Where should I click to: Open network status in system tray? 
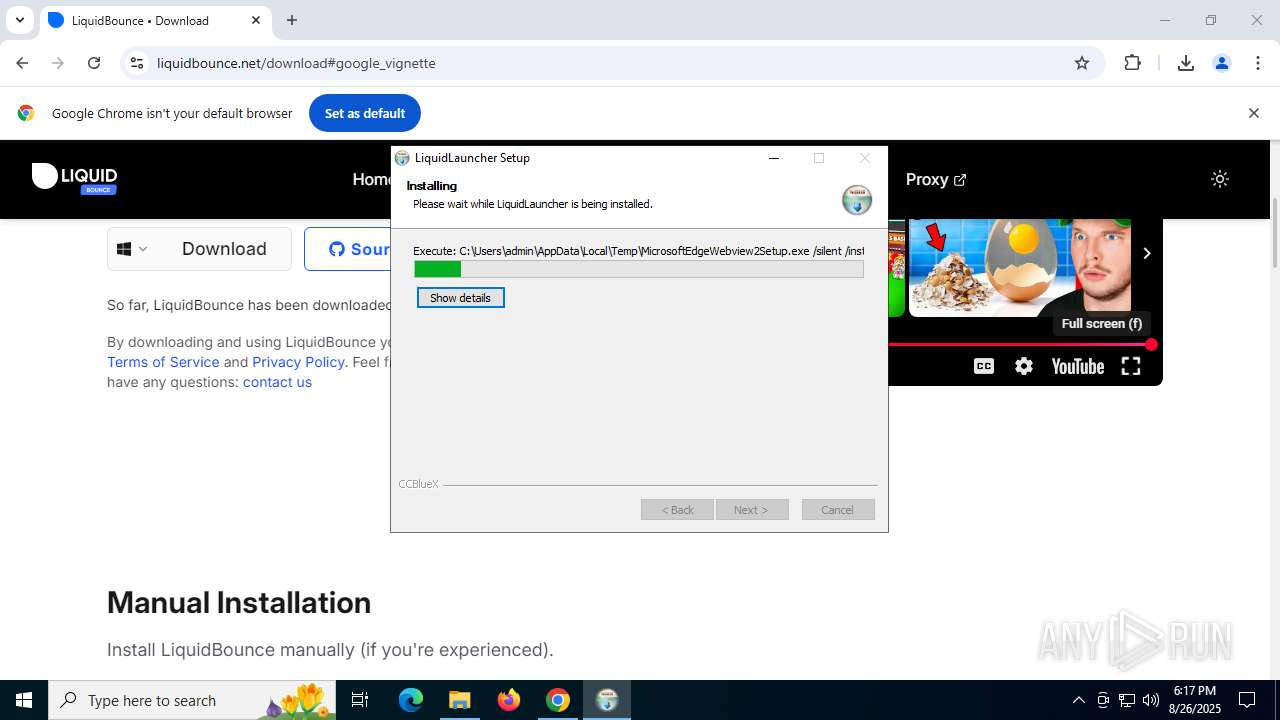pyautogui.click(x=1127, y=700)
